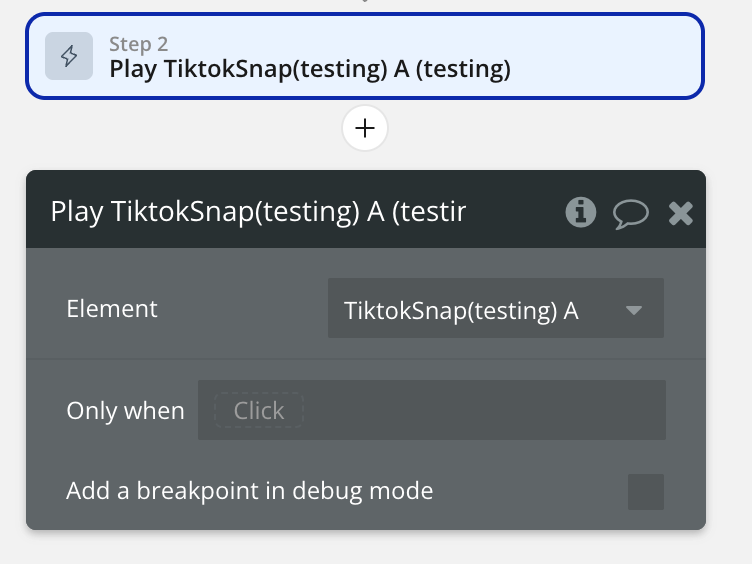Click the caret arrow of the Element selector

(633, 310)
